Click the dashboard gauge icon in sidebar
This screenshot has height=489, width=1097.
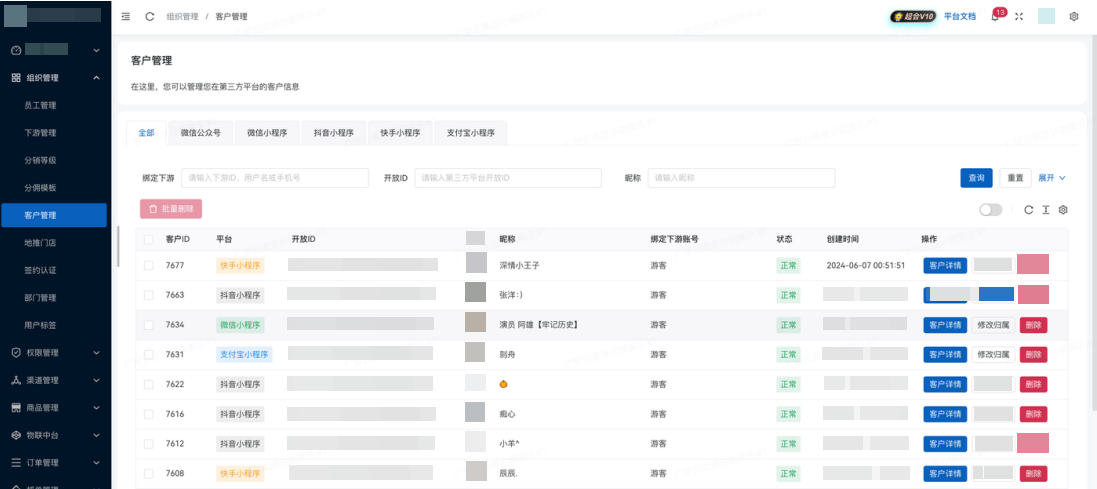pyautogui.click(x=16, y=50)
